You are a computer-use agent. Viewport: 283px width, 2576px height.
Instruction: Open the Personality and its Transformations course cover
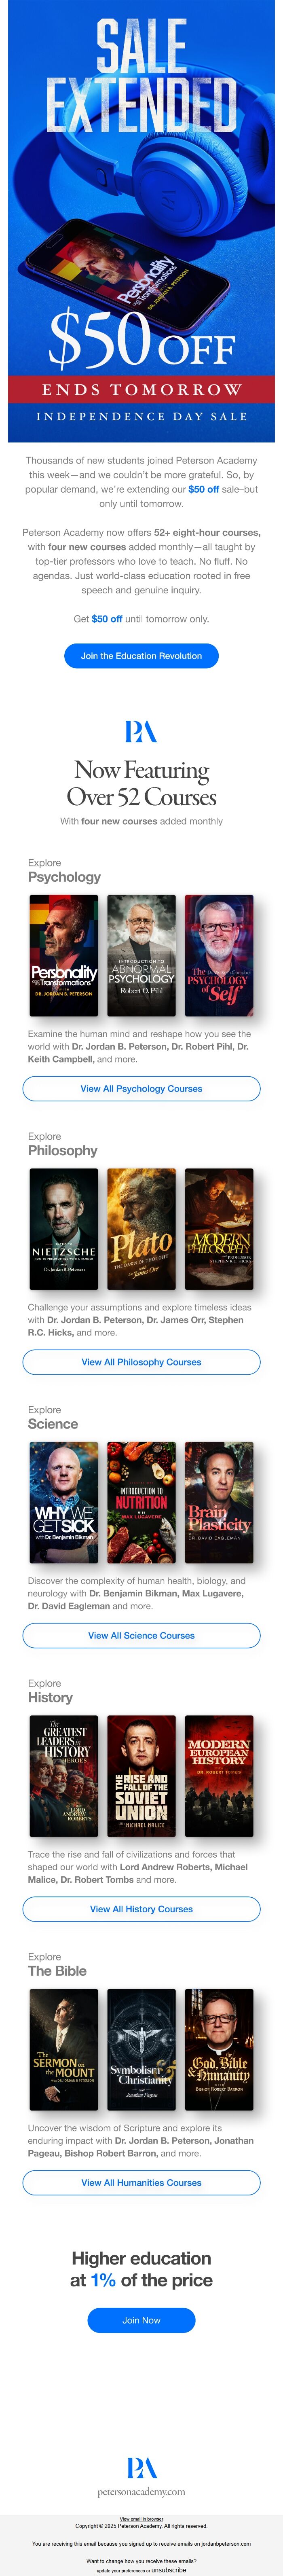(x=64, y=955)
